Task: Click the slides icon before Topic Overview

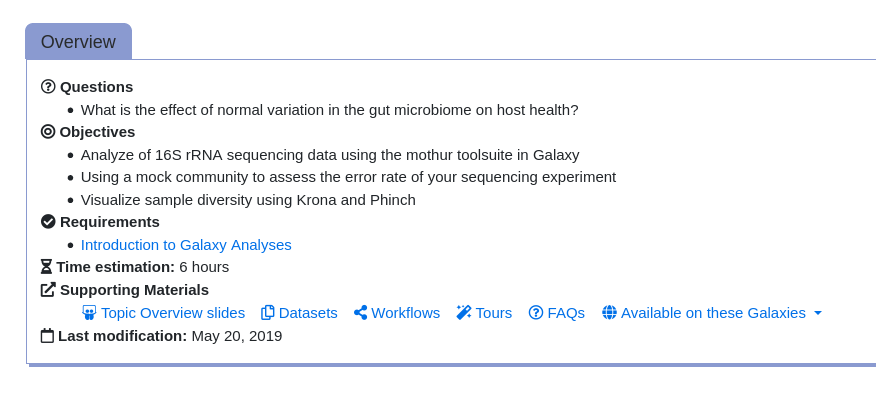Action: tap(89, 312)
